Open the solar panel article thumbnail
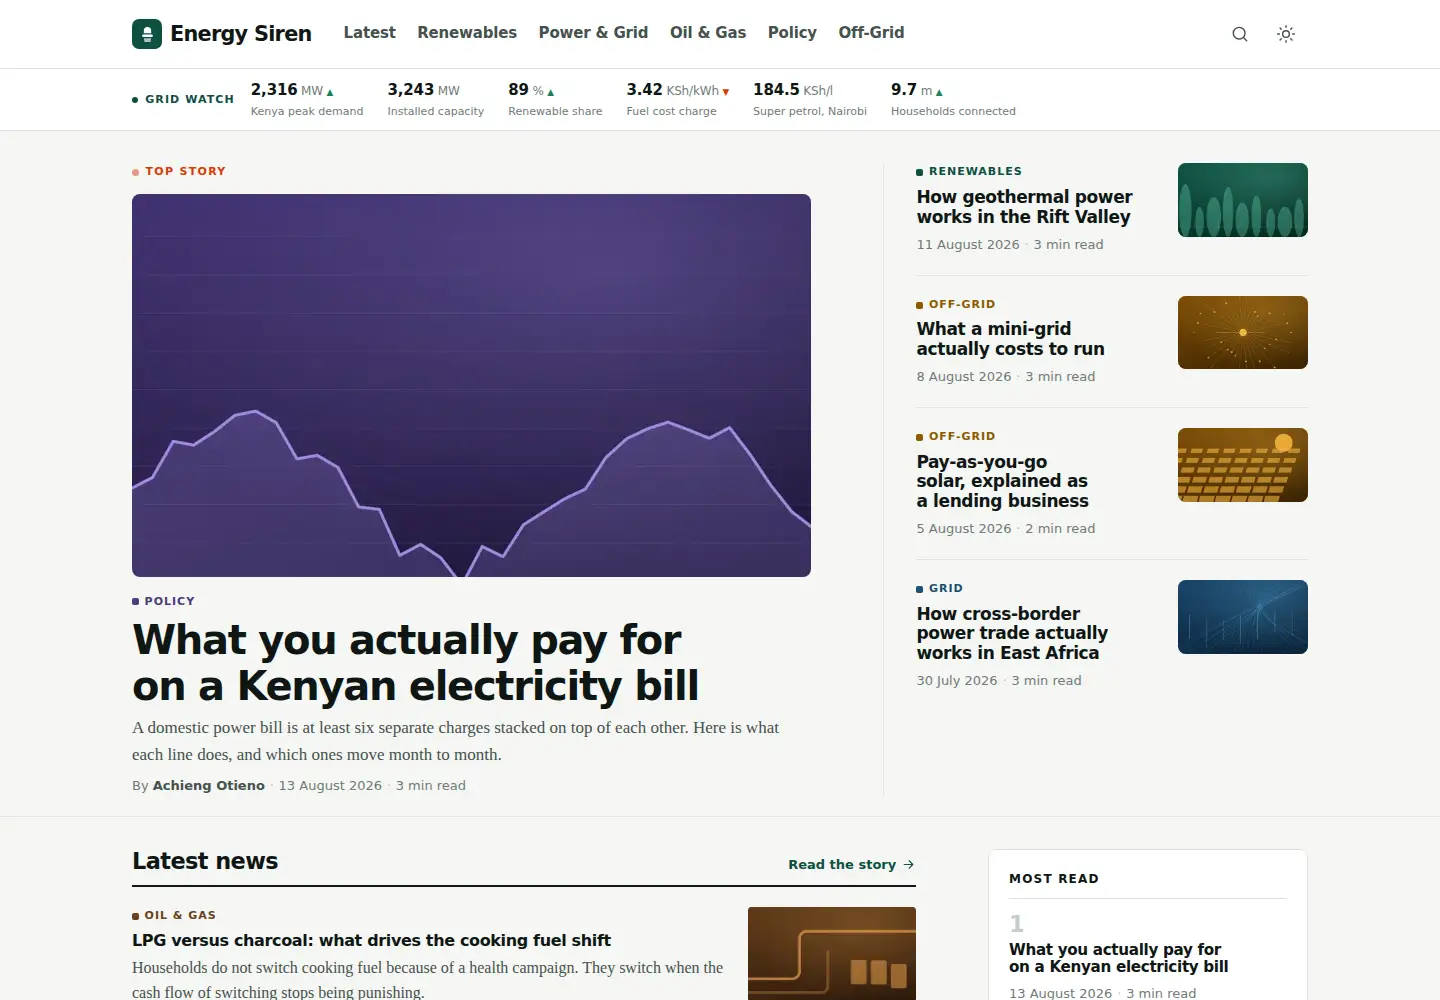Image resolution: width=1440 pixels, height=1000 pixels. tap(1243, 465)
